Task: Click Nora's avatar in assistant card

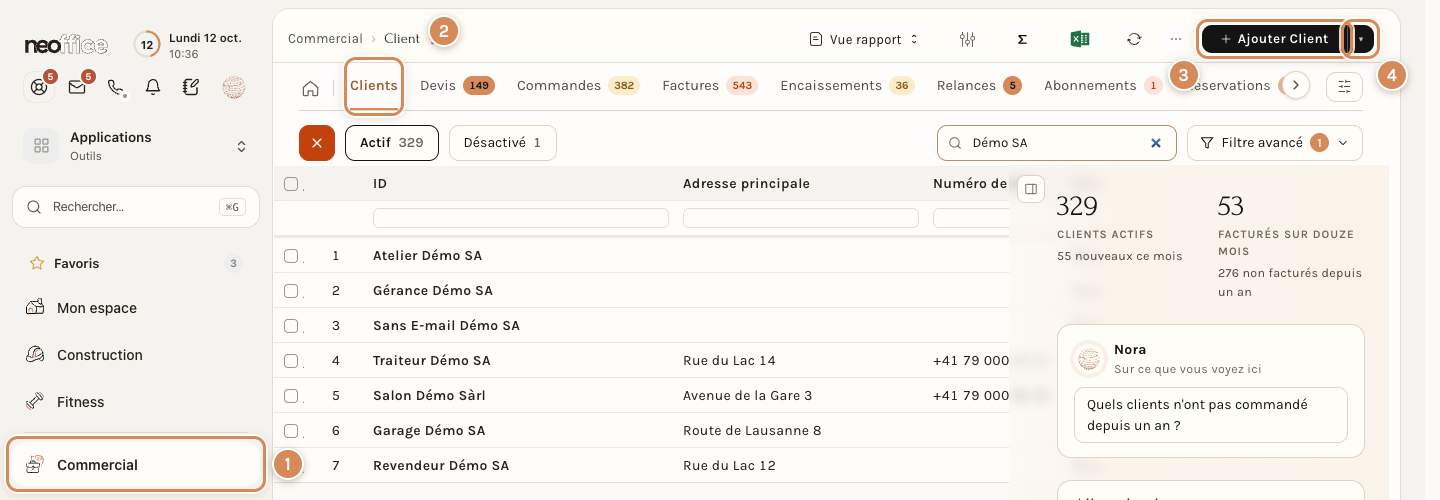Action: click(x=1089, y=358)
